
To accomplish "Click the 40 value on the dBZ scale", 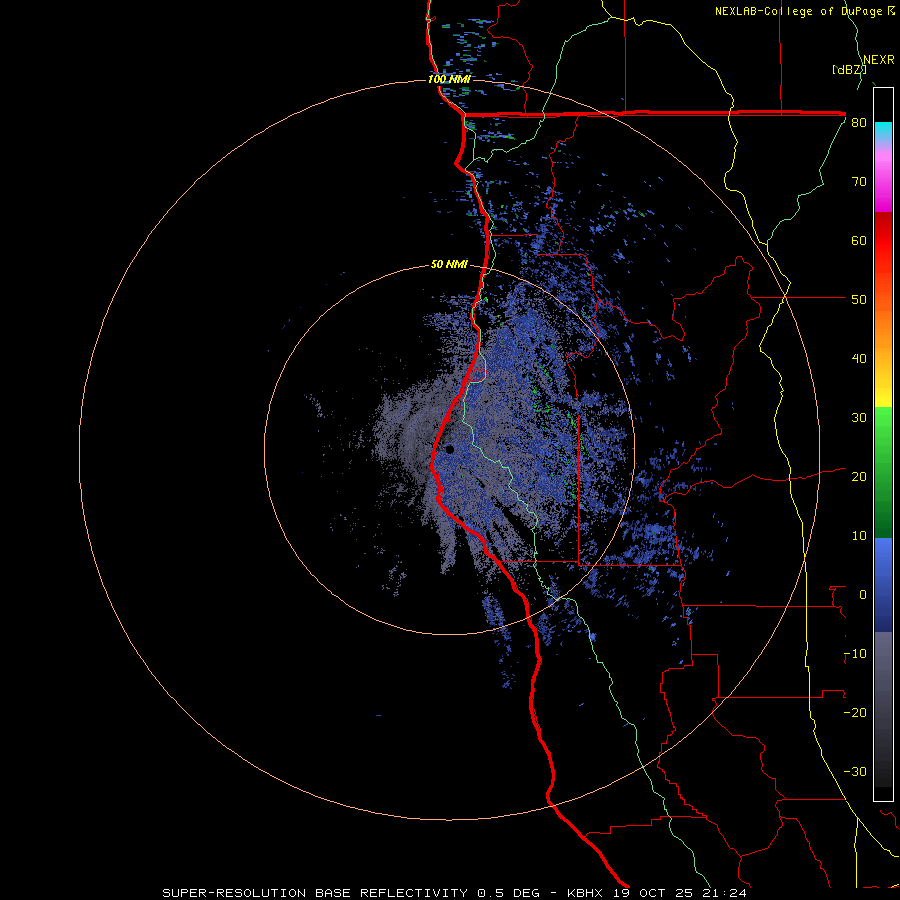I will tap(859, 359).
